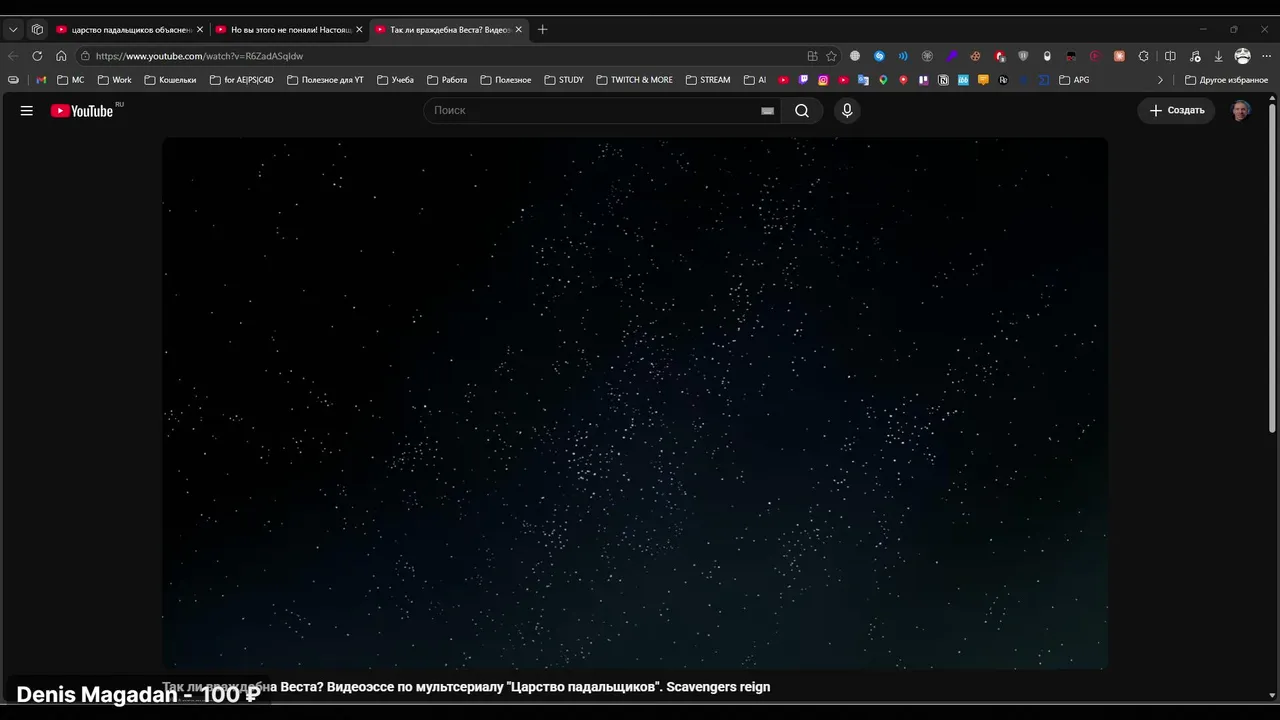The image size is (1280, 720).
Task: Open the browser extensions puzzle menu
Action: point(1144,56)
